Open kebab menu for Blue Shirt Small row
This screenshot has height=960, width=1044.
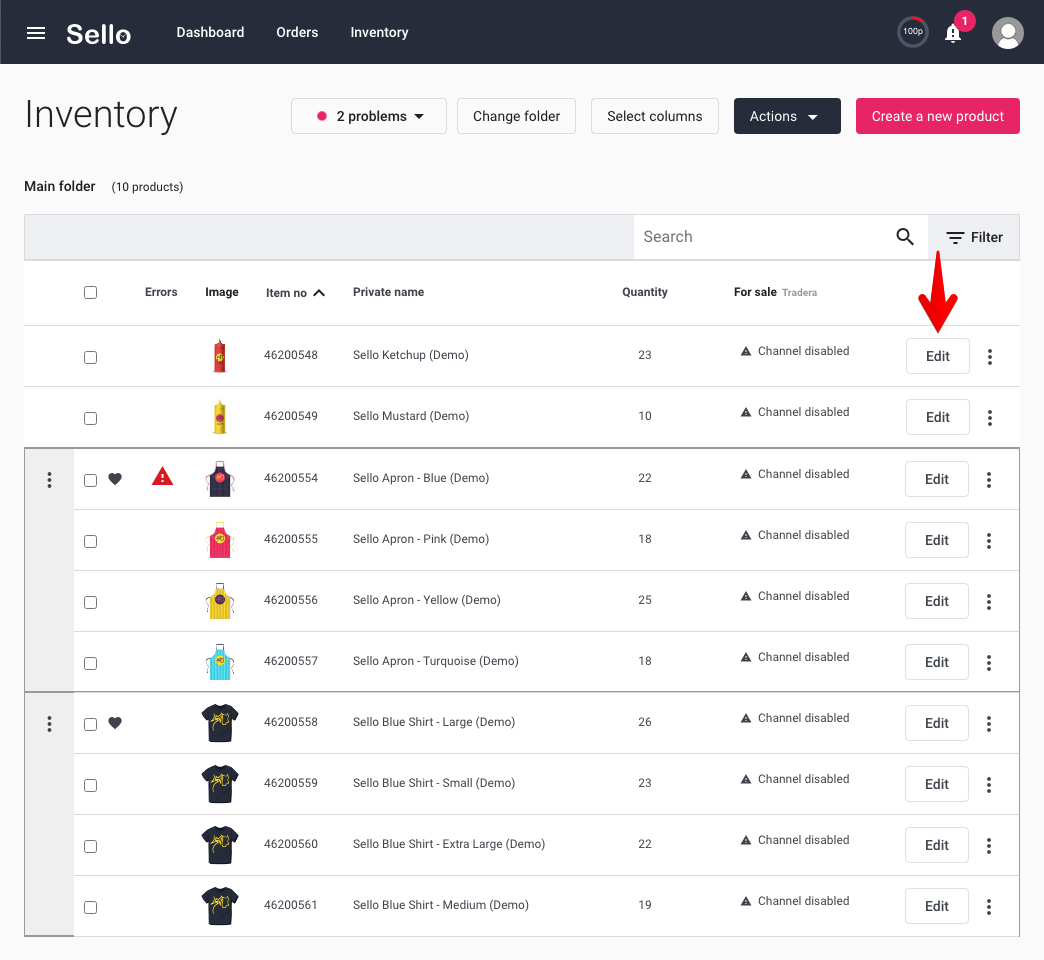[989, 785]
